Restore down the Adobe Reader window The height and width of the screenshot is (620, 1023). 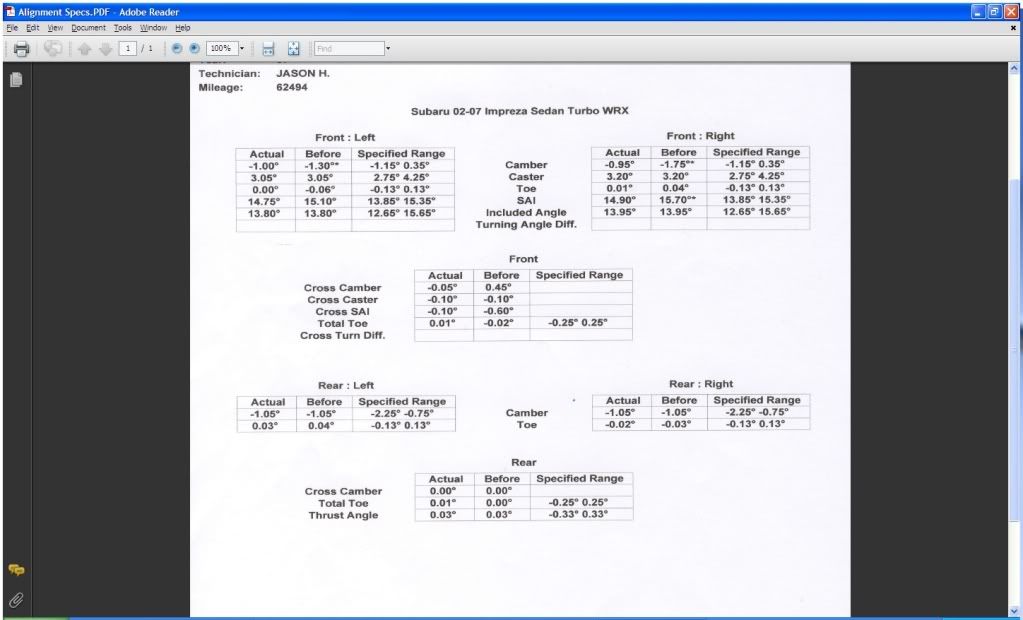point(994,12)
